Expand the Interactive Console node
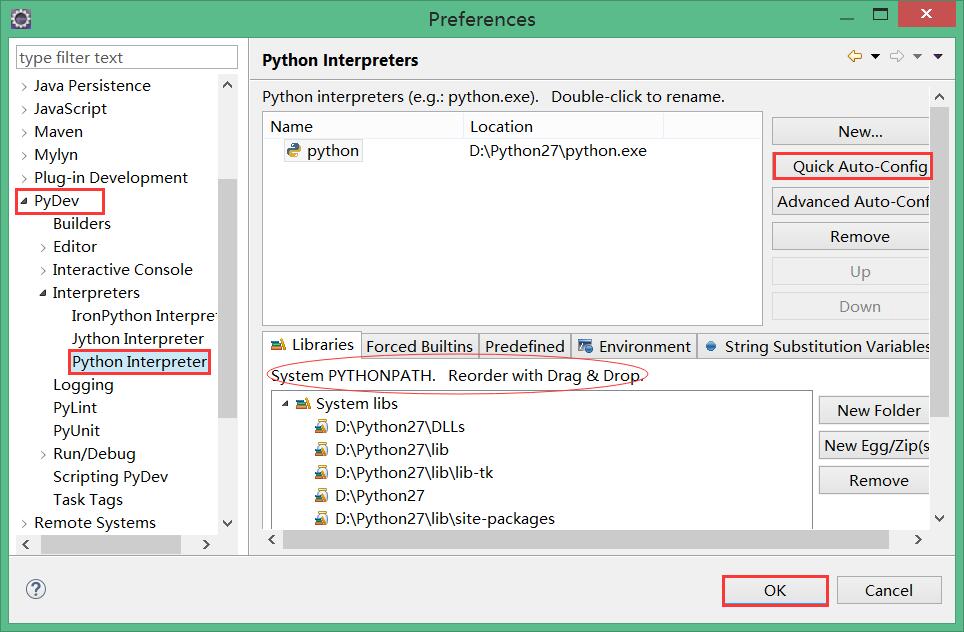This screenshot has height=632, width=964. point(43,271)
